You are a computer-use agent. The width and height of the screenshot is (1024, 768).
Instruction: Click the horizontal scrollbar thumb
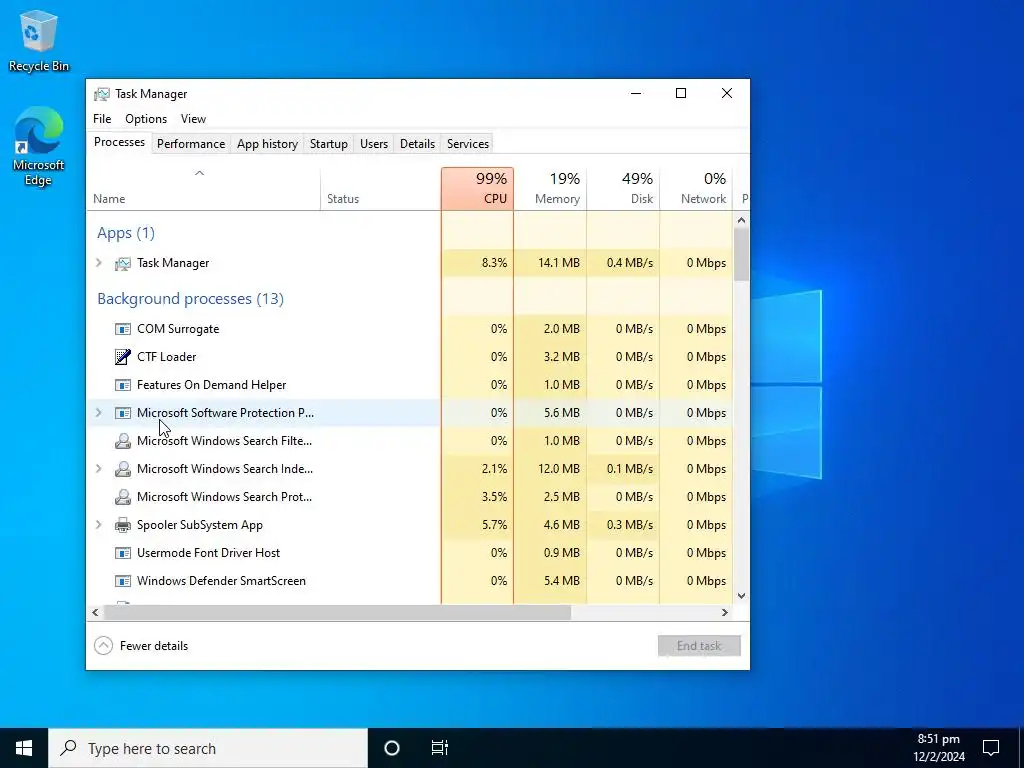pyautogui.click(x=337, y=613)
